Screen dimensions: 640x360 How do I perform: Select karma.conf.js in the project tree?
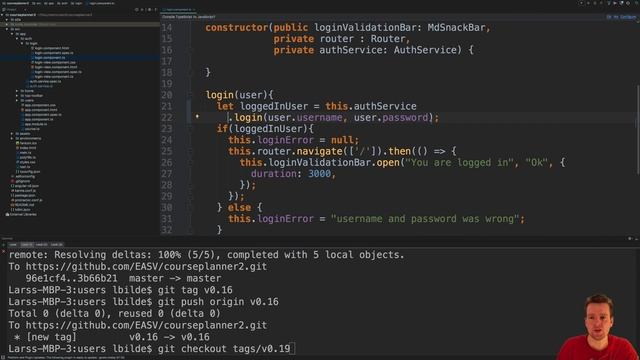(x=24, y=191)
